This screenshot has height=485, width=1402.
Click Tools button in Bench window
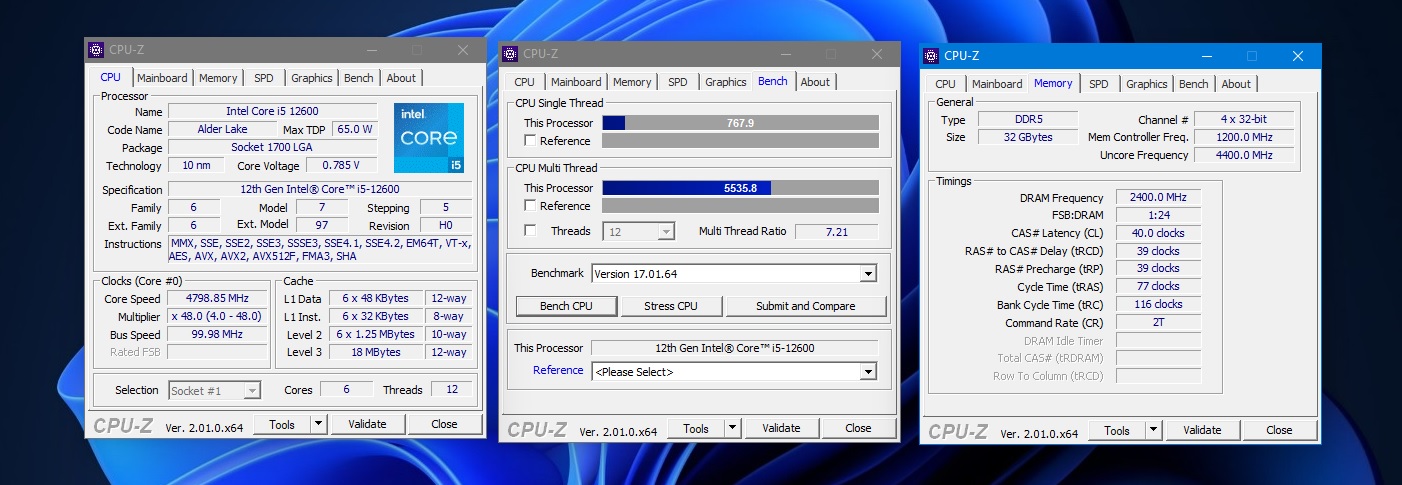696,428
